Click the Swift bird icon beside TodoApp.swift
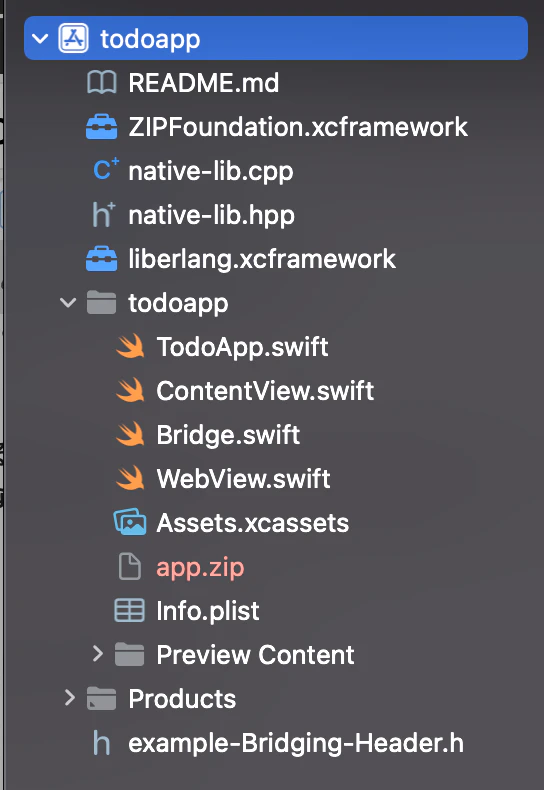 click(130, 347)
